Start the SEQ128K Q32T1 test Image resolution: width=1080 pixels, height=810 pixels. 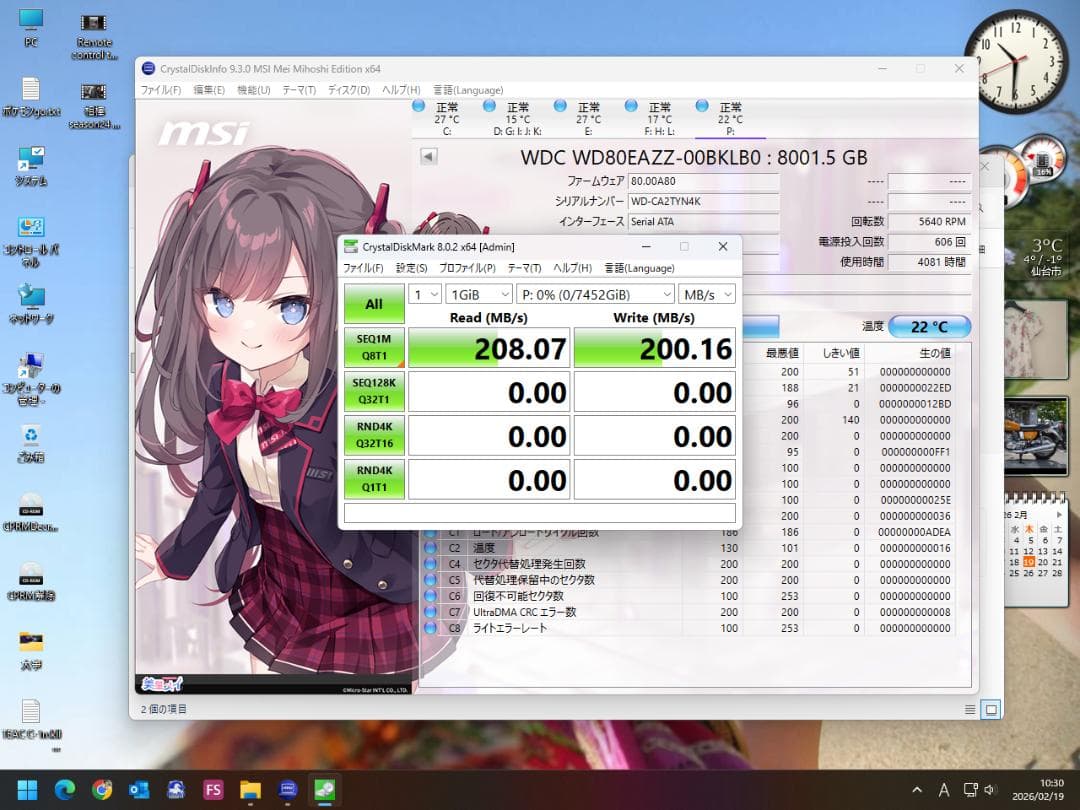tap(374, 391)
